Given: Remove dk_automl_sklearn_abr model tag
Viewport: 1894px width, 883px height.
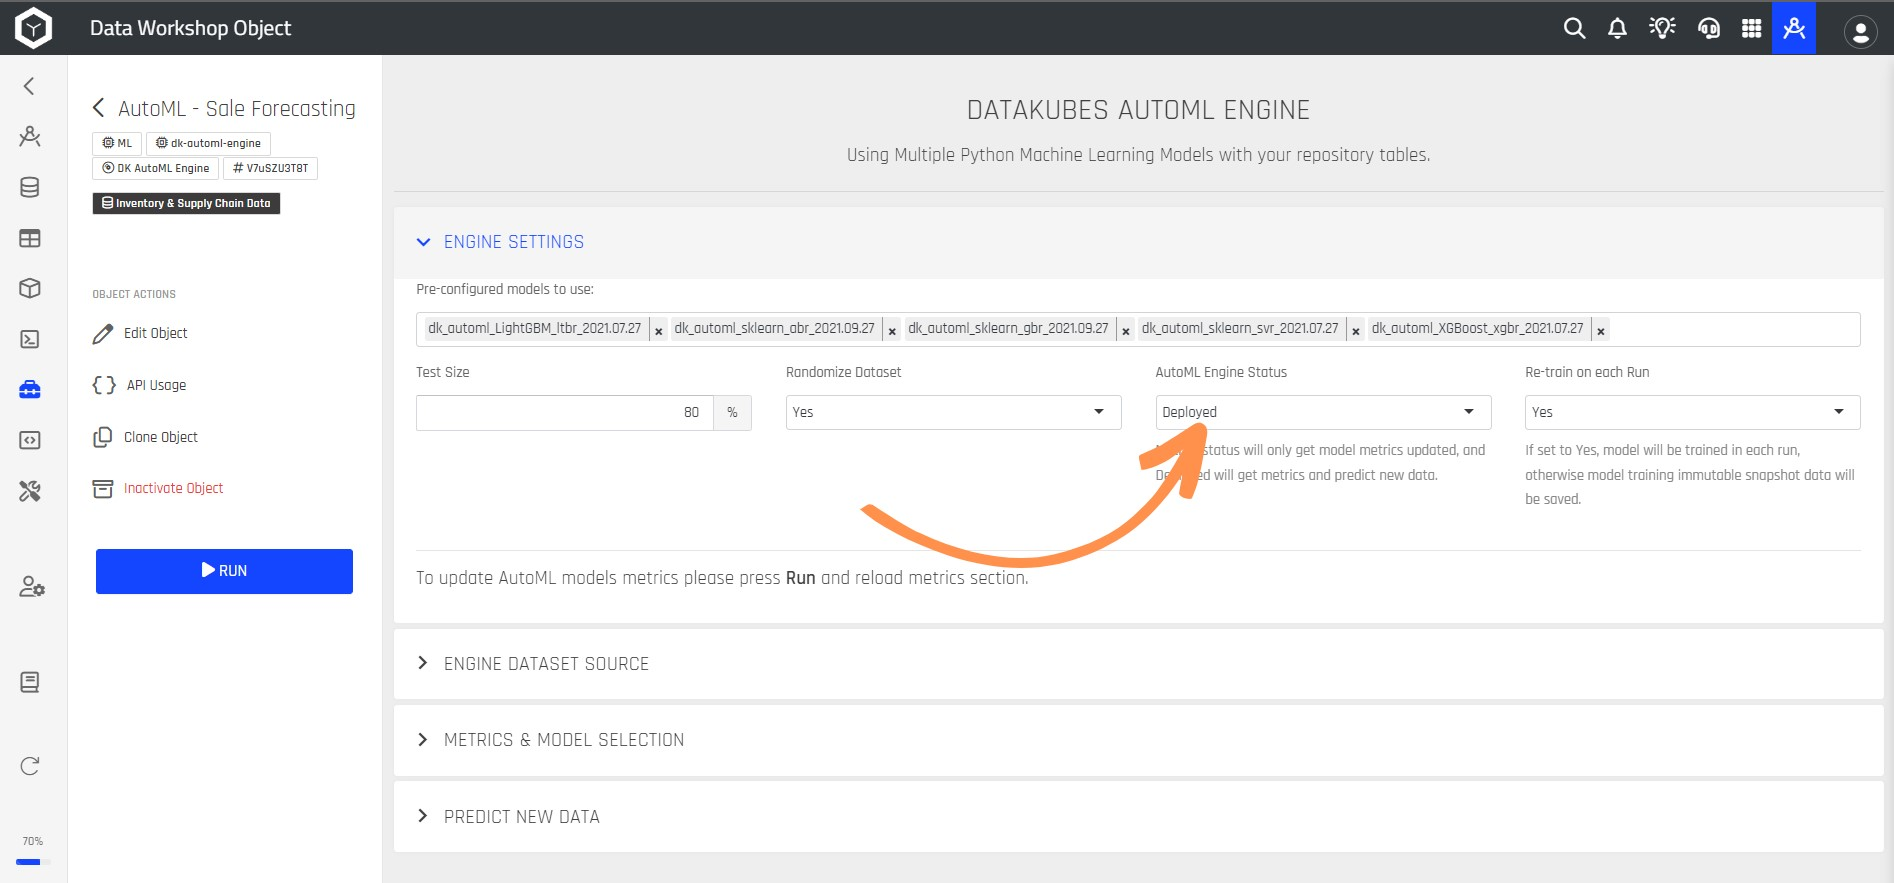Looking at the screenshot, I should (x=892, y=331).
